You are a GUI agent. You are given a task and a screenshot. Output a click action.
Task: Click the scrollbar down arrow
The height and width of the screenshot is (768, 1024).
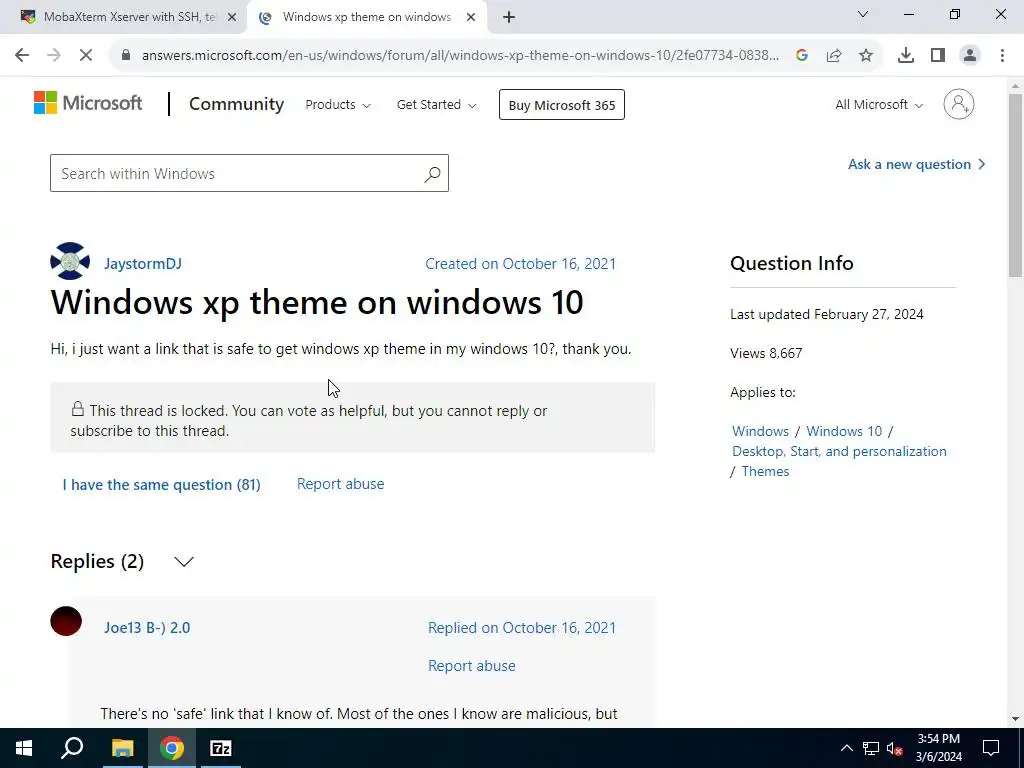pyautogui.click(x=1016, y=719)
